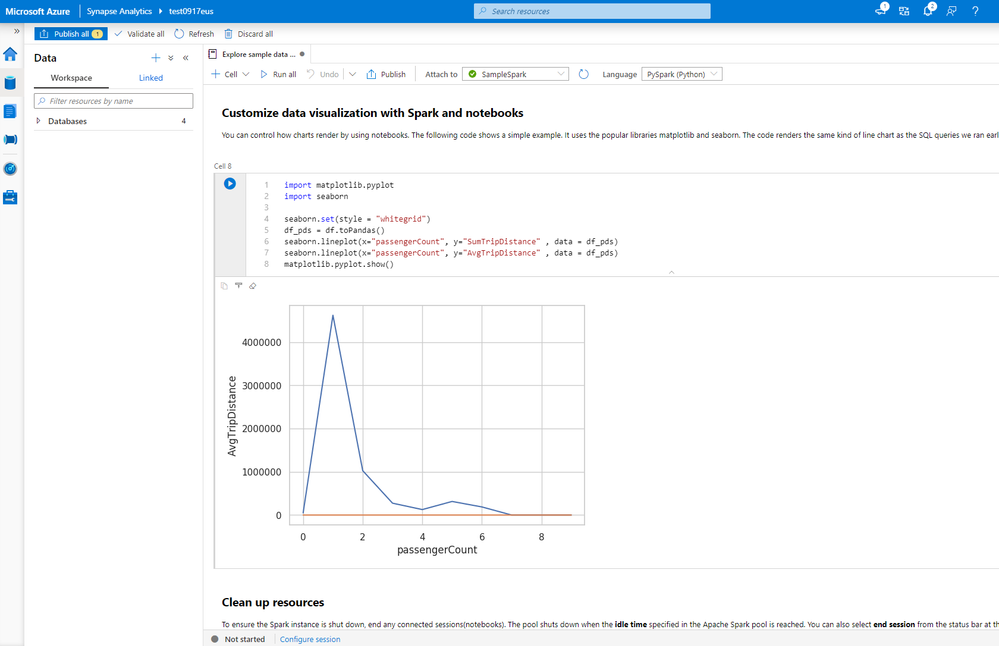Screen dimensions: 999x646
Task: Click Publish in notebook toolbar
Action: (x=386, y=75)
